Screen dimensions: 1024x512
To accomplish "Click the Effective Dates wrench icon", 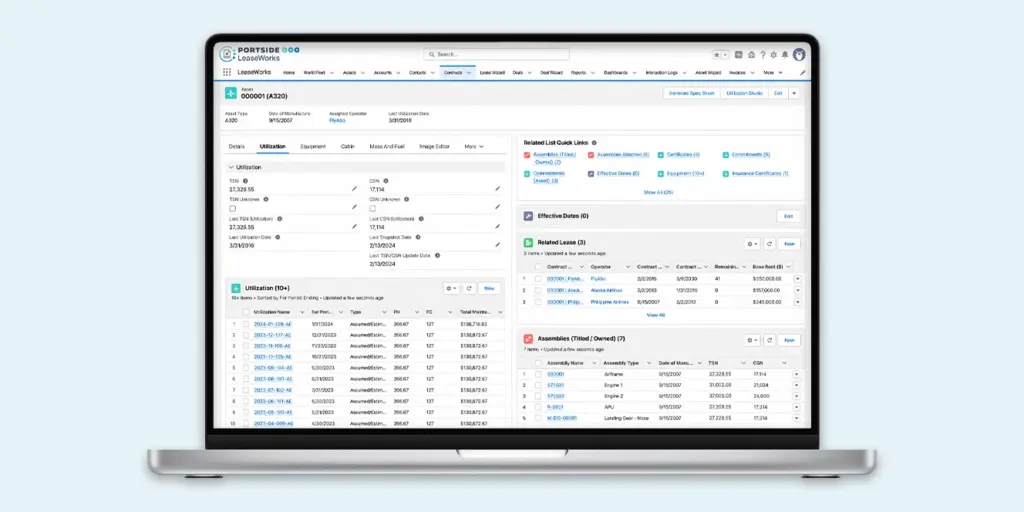I will (x=528, y=216).
